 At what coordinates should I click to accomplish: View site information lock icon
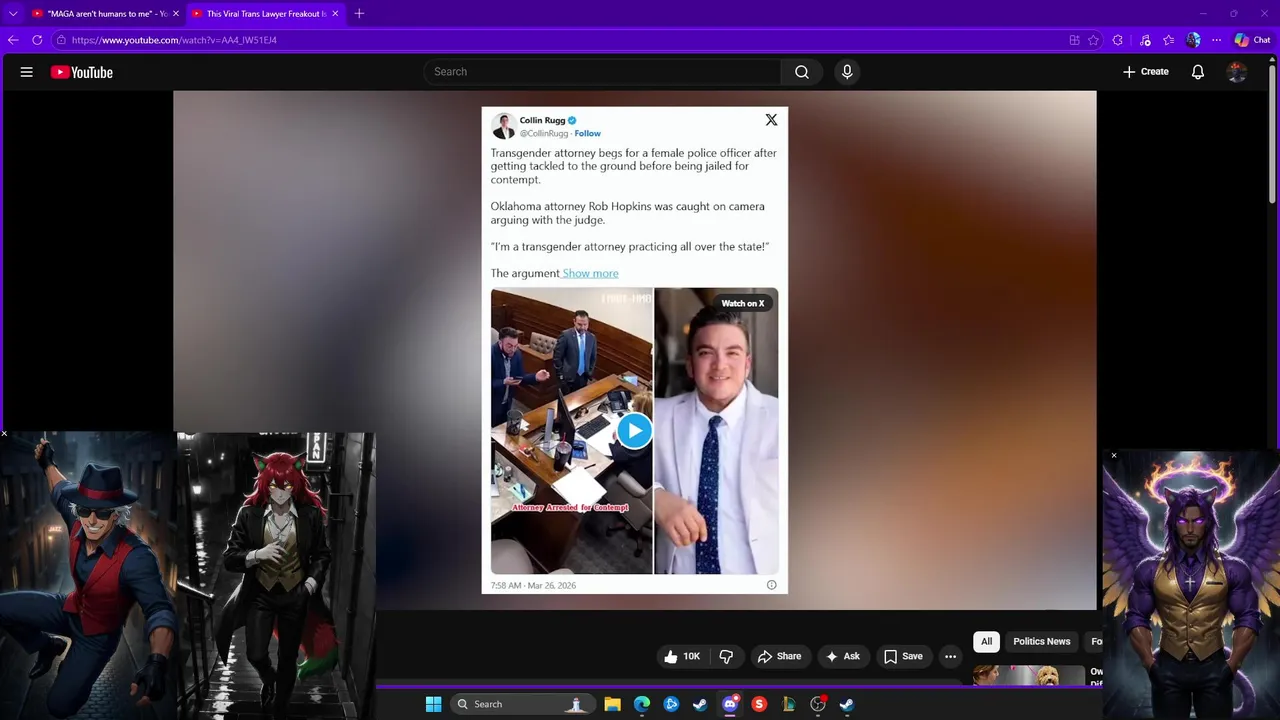coord(61,40)
